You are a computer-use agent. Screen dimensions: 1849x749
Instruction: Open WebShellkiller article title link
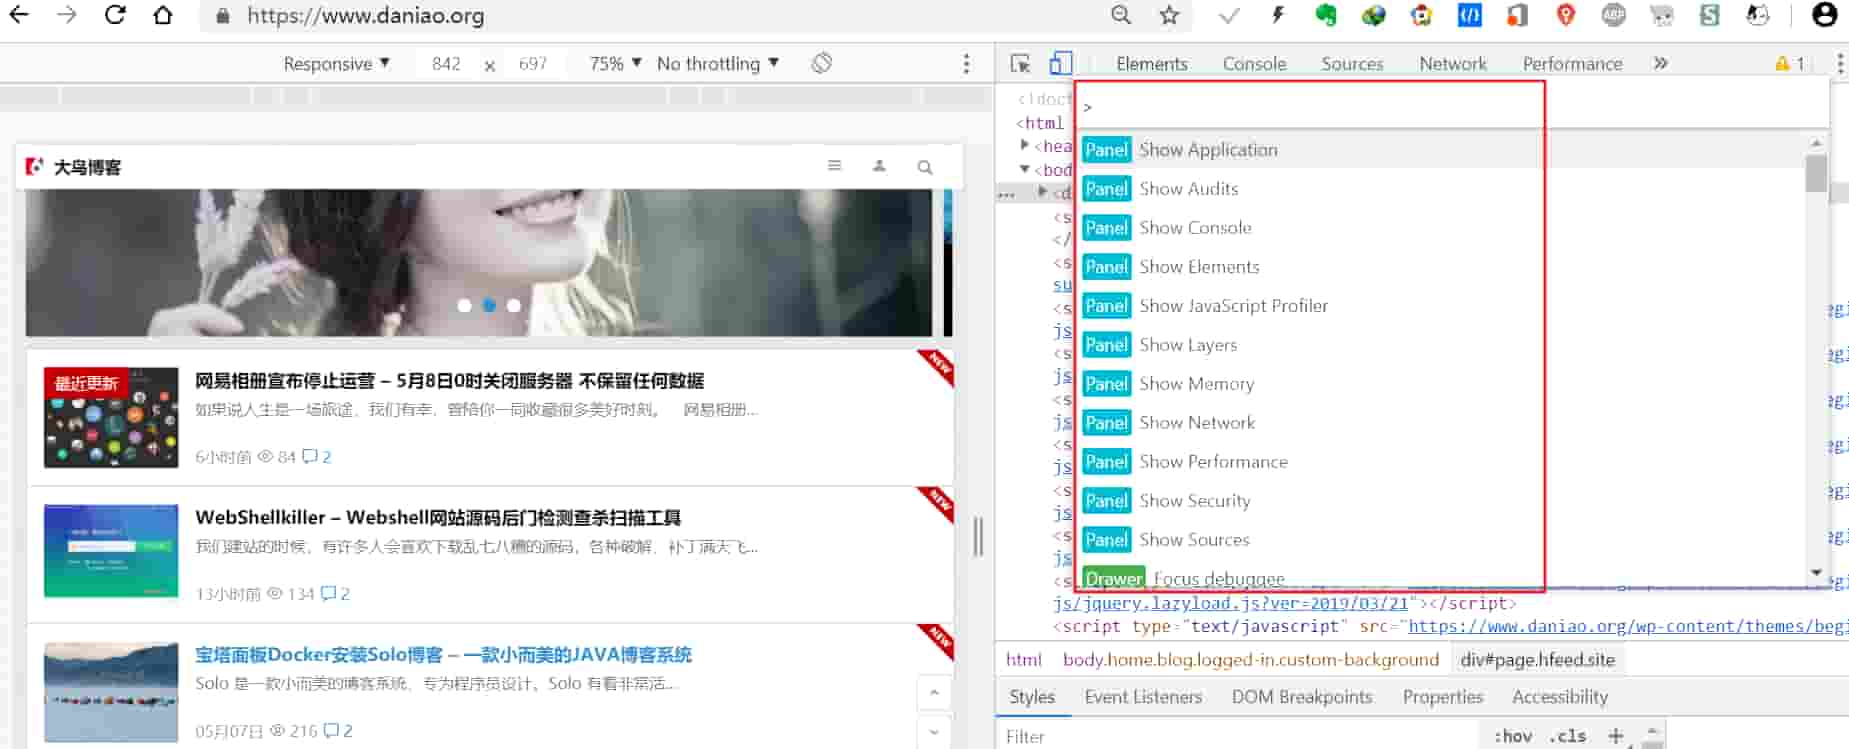(x=438, y=518)
